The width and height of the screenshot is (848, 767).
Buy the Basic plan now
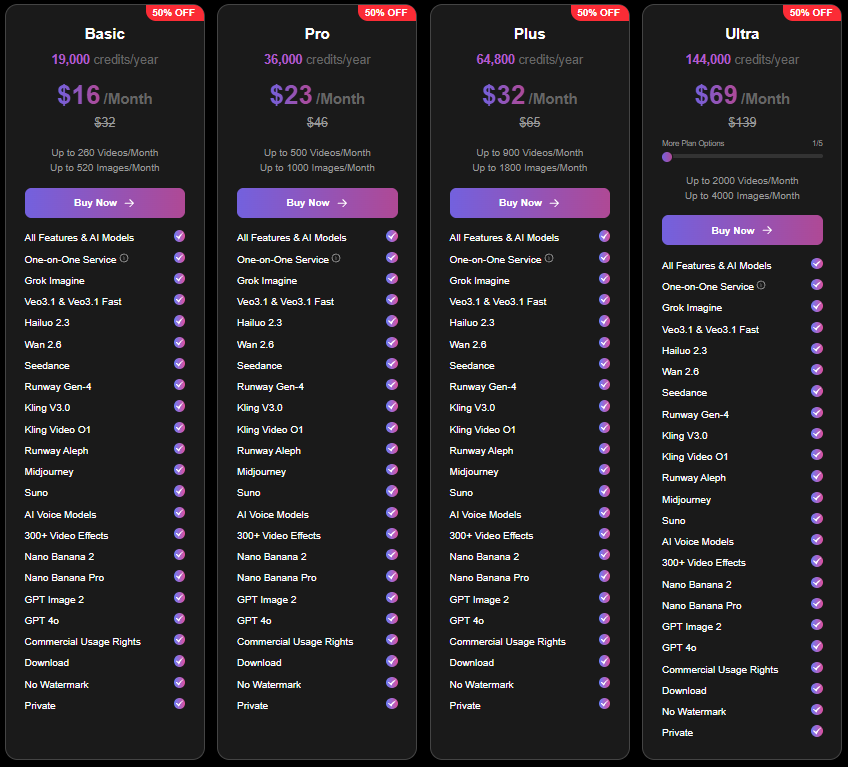105,203
